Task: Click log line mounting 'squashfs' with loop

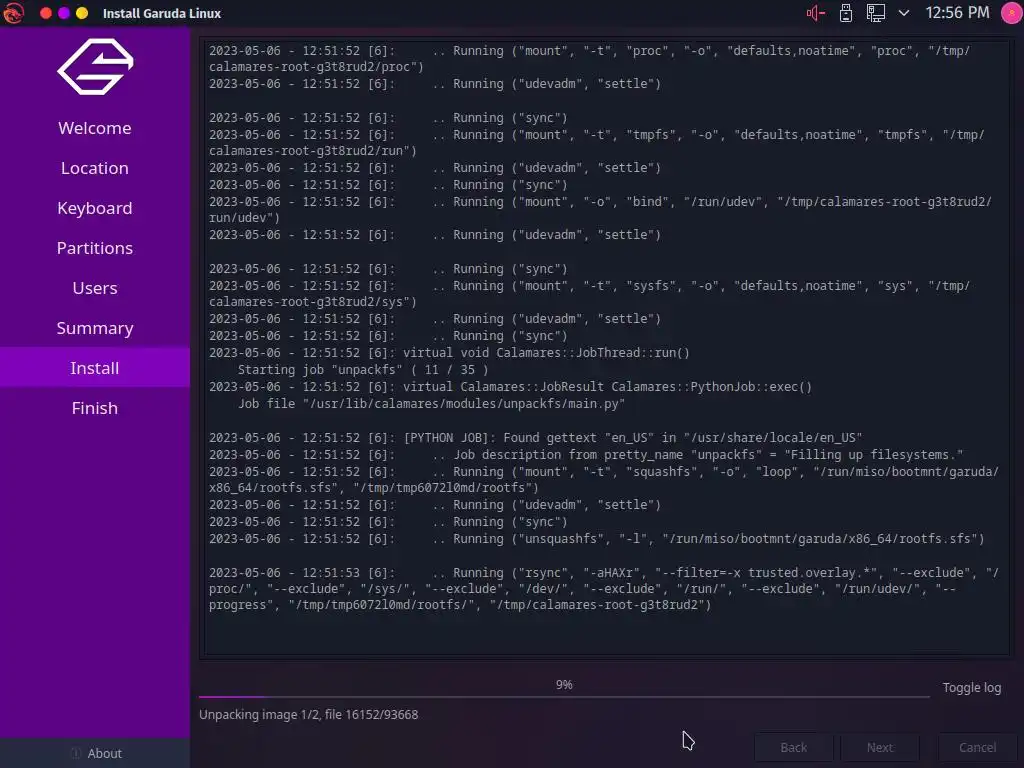Action: point(604,479)
